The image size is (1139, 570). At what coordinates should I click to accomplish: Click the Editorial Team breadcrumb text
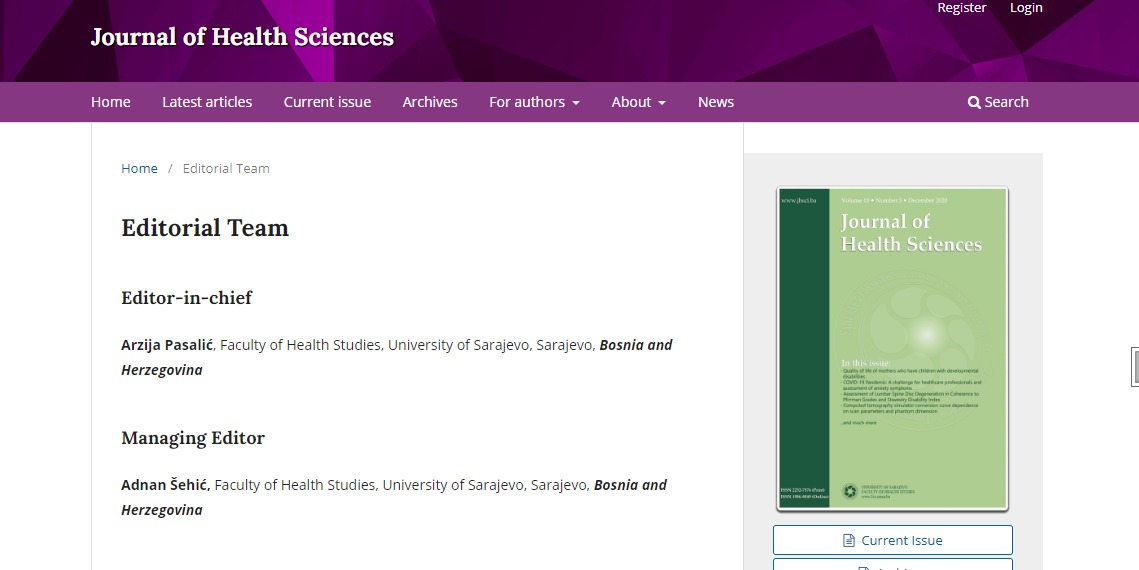226,168
